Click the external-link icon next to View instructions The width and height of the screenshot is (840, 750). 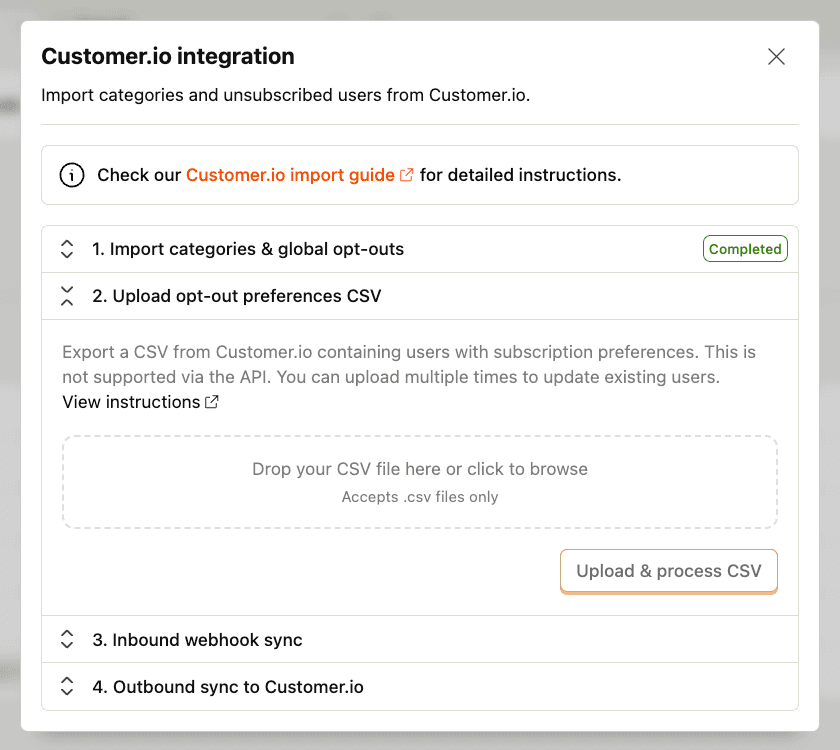coord(212,402)
